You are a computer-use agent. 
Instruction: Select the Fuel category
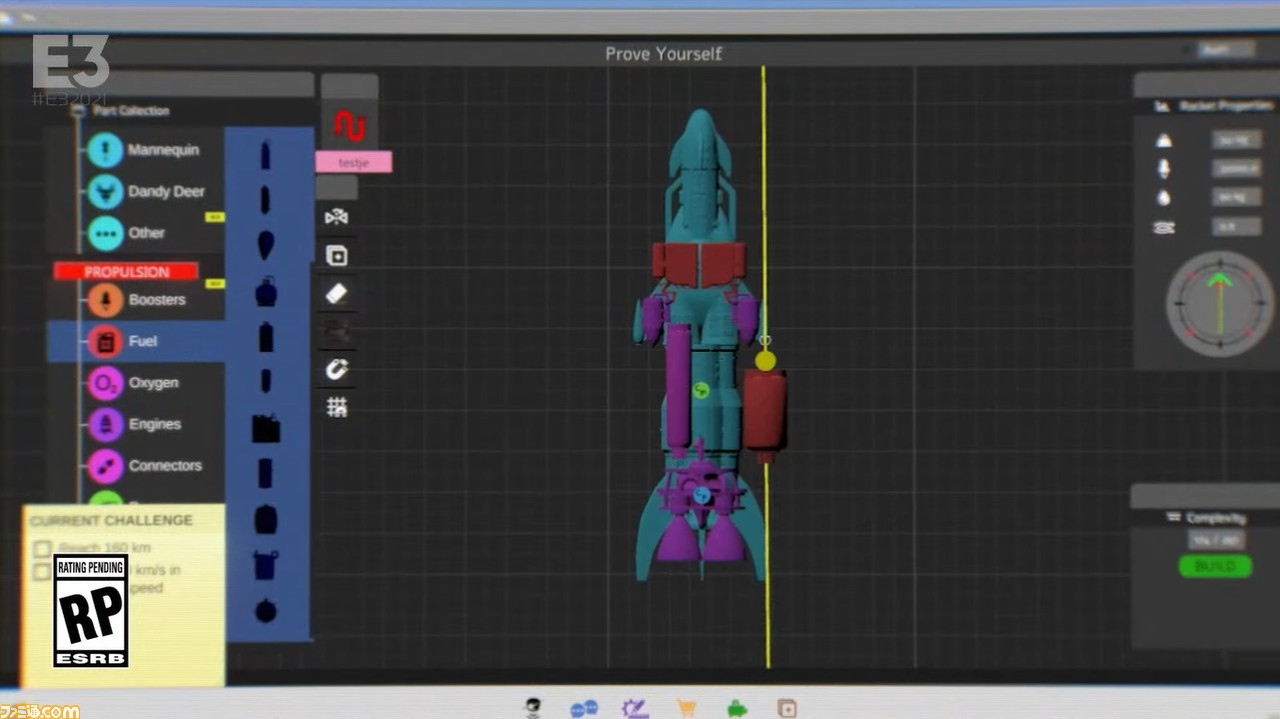click(x=136, y=341)
